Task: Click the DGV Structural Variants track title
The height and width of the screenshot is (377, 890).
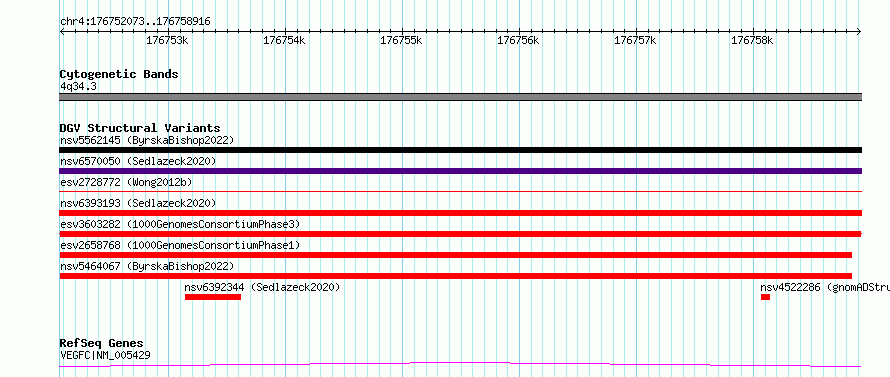Action: tap(140, 128)
